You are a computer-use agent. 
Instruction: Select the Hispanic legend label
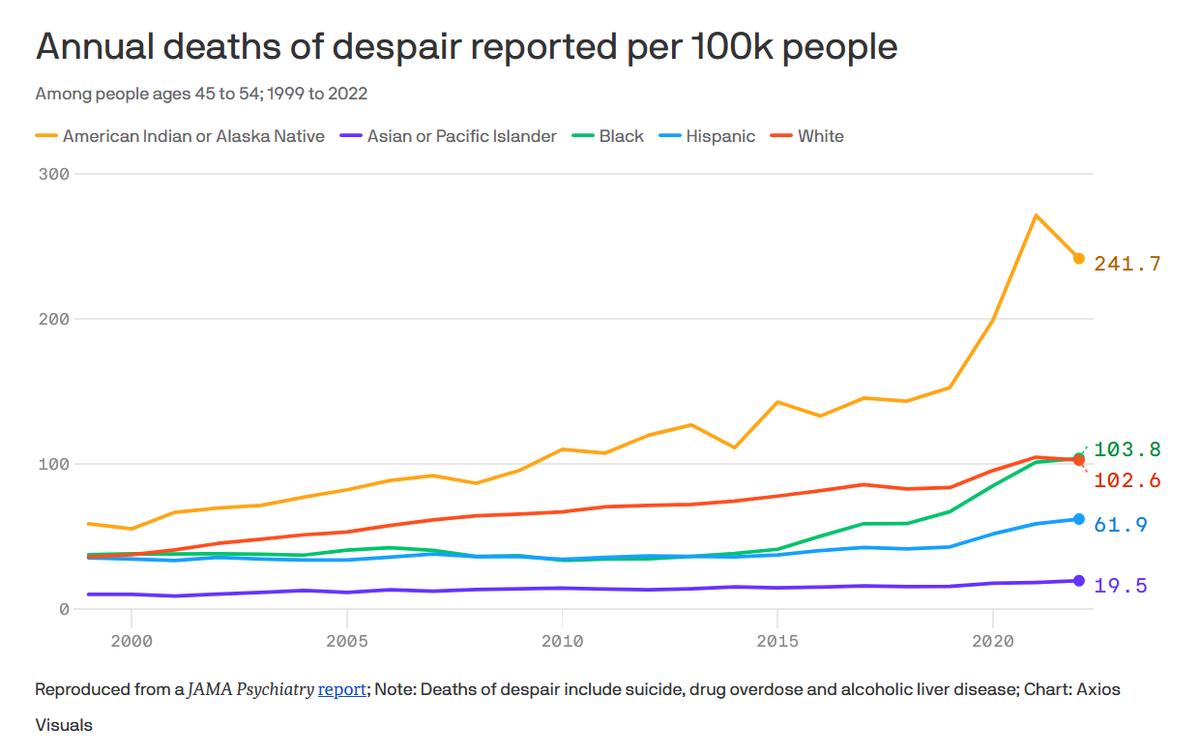click(x=720, y=136)
